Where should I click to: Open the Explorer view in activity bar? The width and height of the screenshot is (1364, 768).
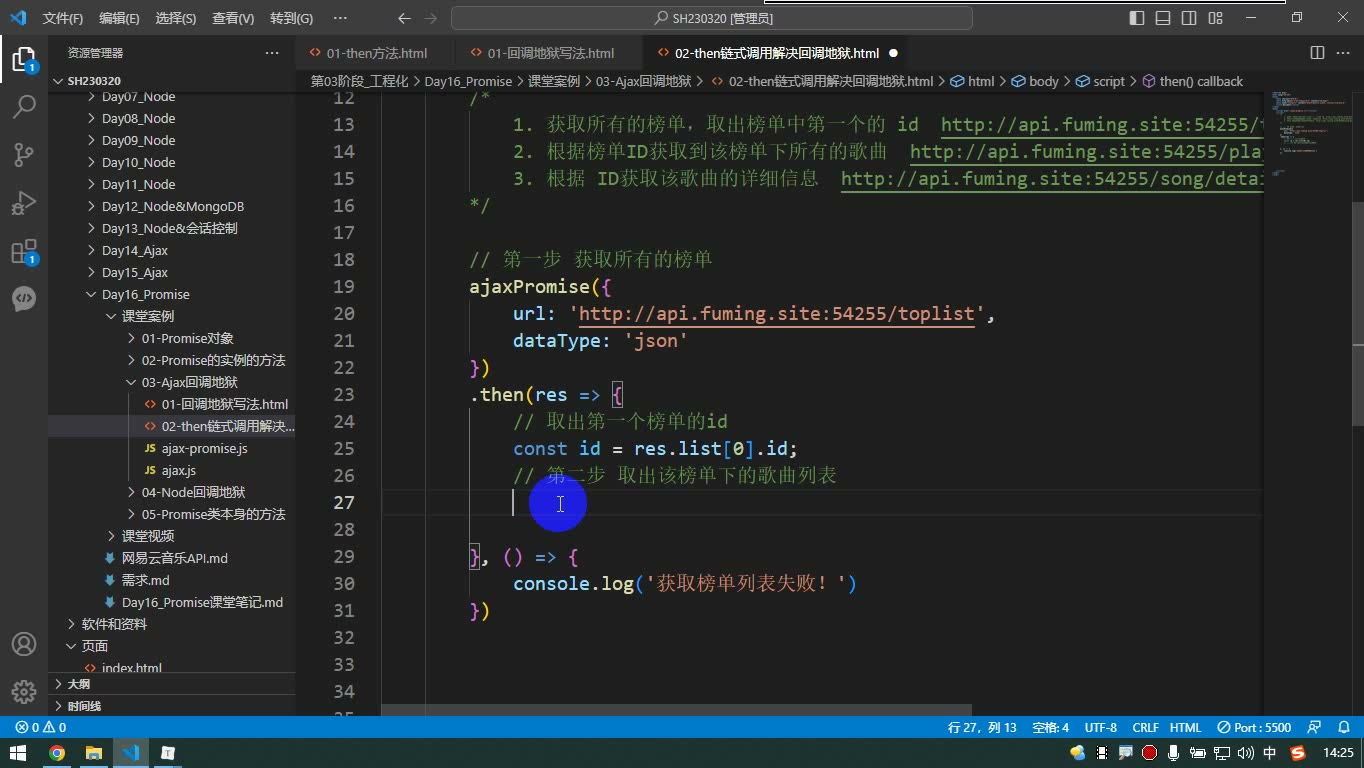pos(24,59)
